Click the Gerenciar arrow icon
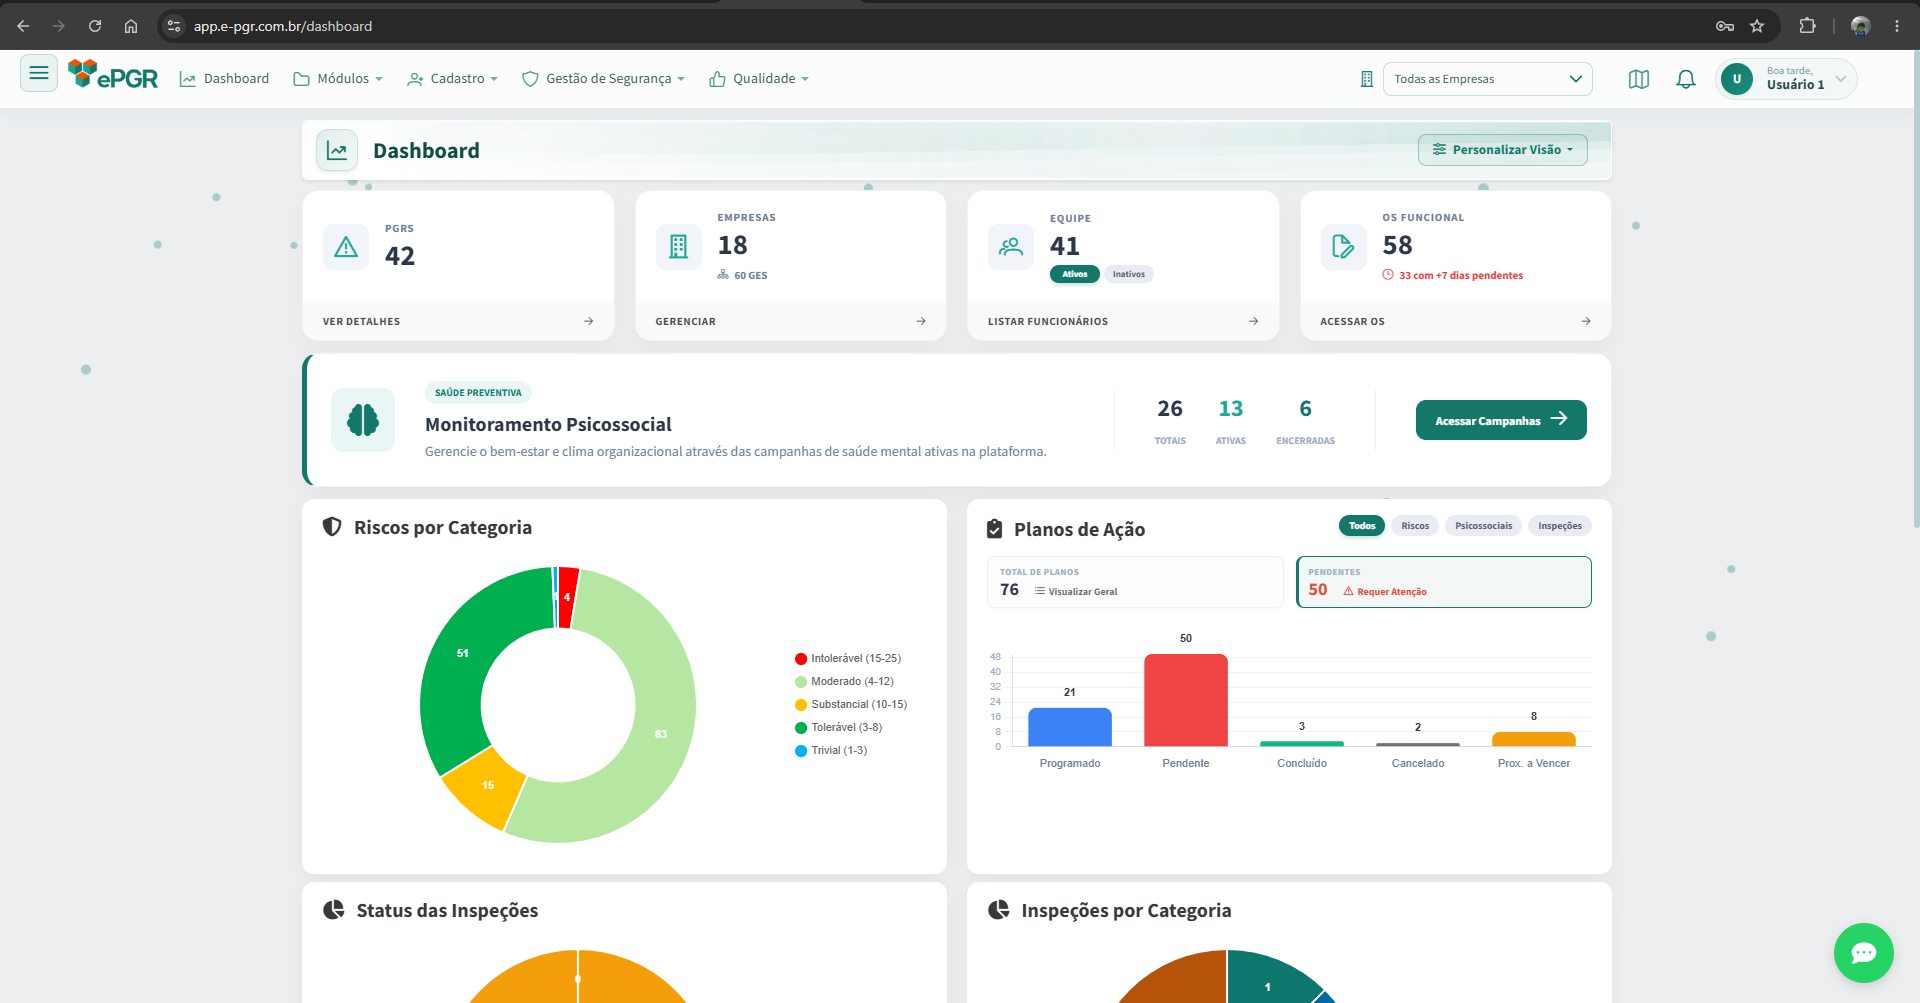The height and width of the screenshot is (1003, 1920). pyautogui.click(x=921, y=321)
